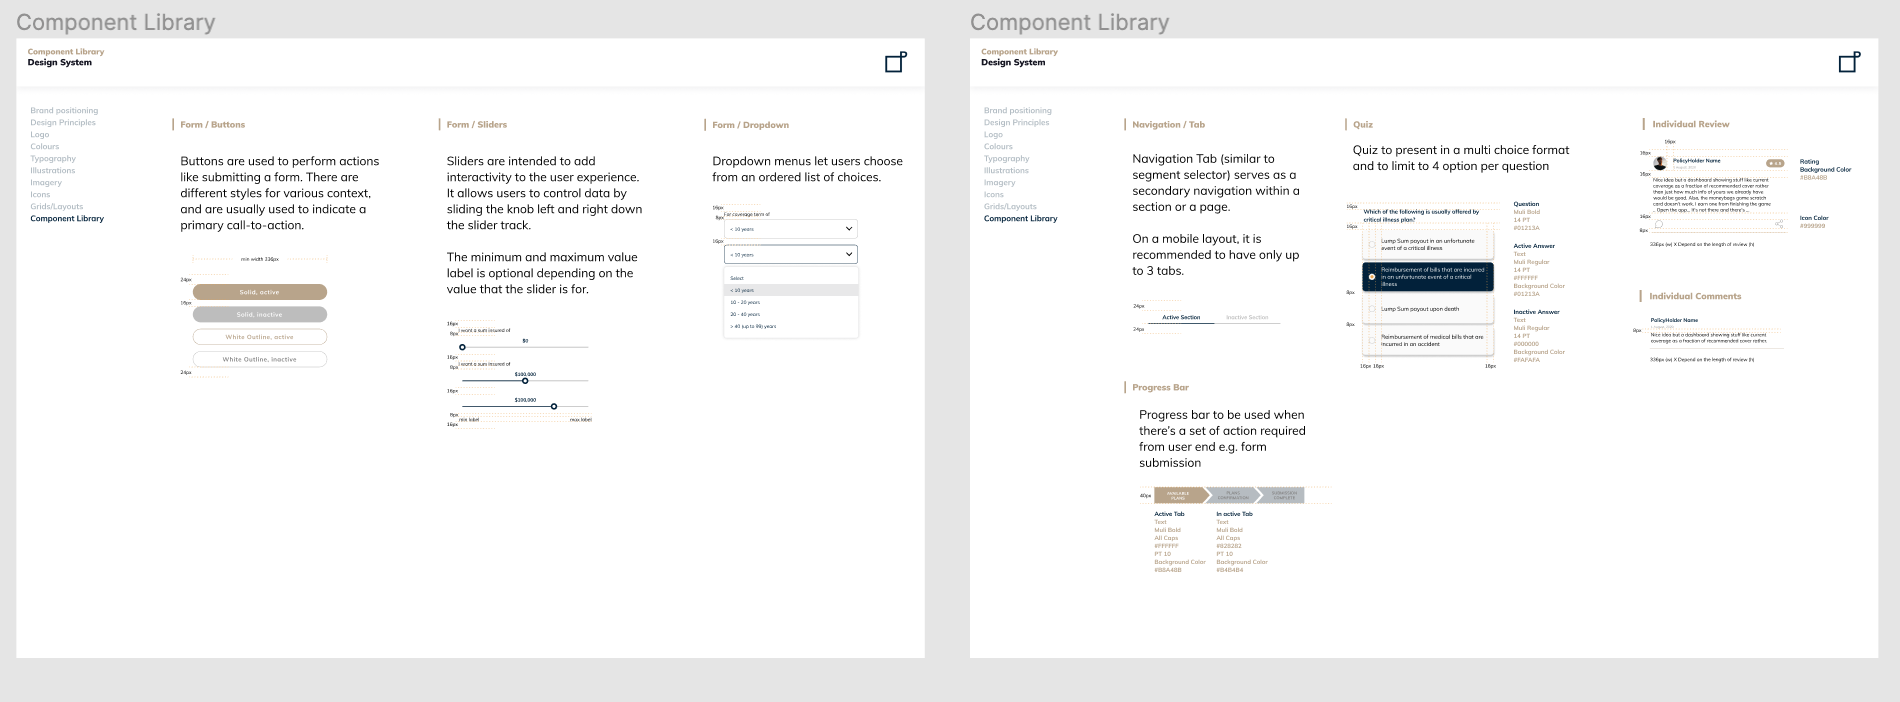Image resolution: width=1900 pixels, height=702 pixels.
Task: Choose '10 - 20 years' from the dropdown list
Action: pyautogui.click(x=791, y=302)
